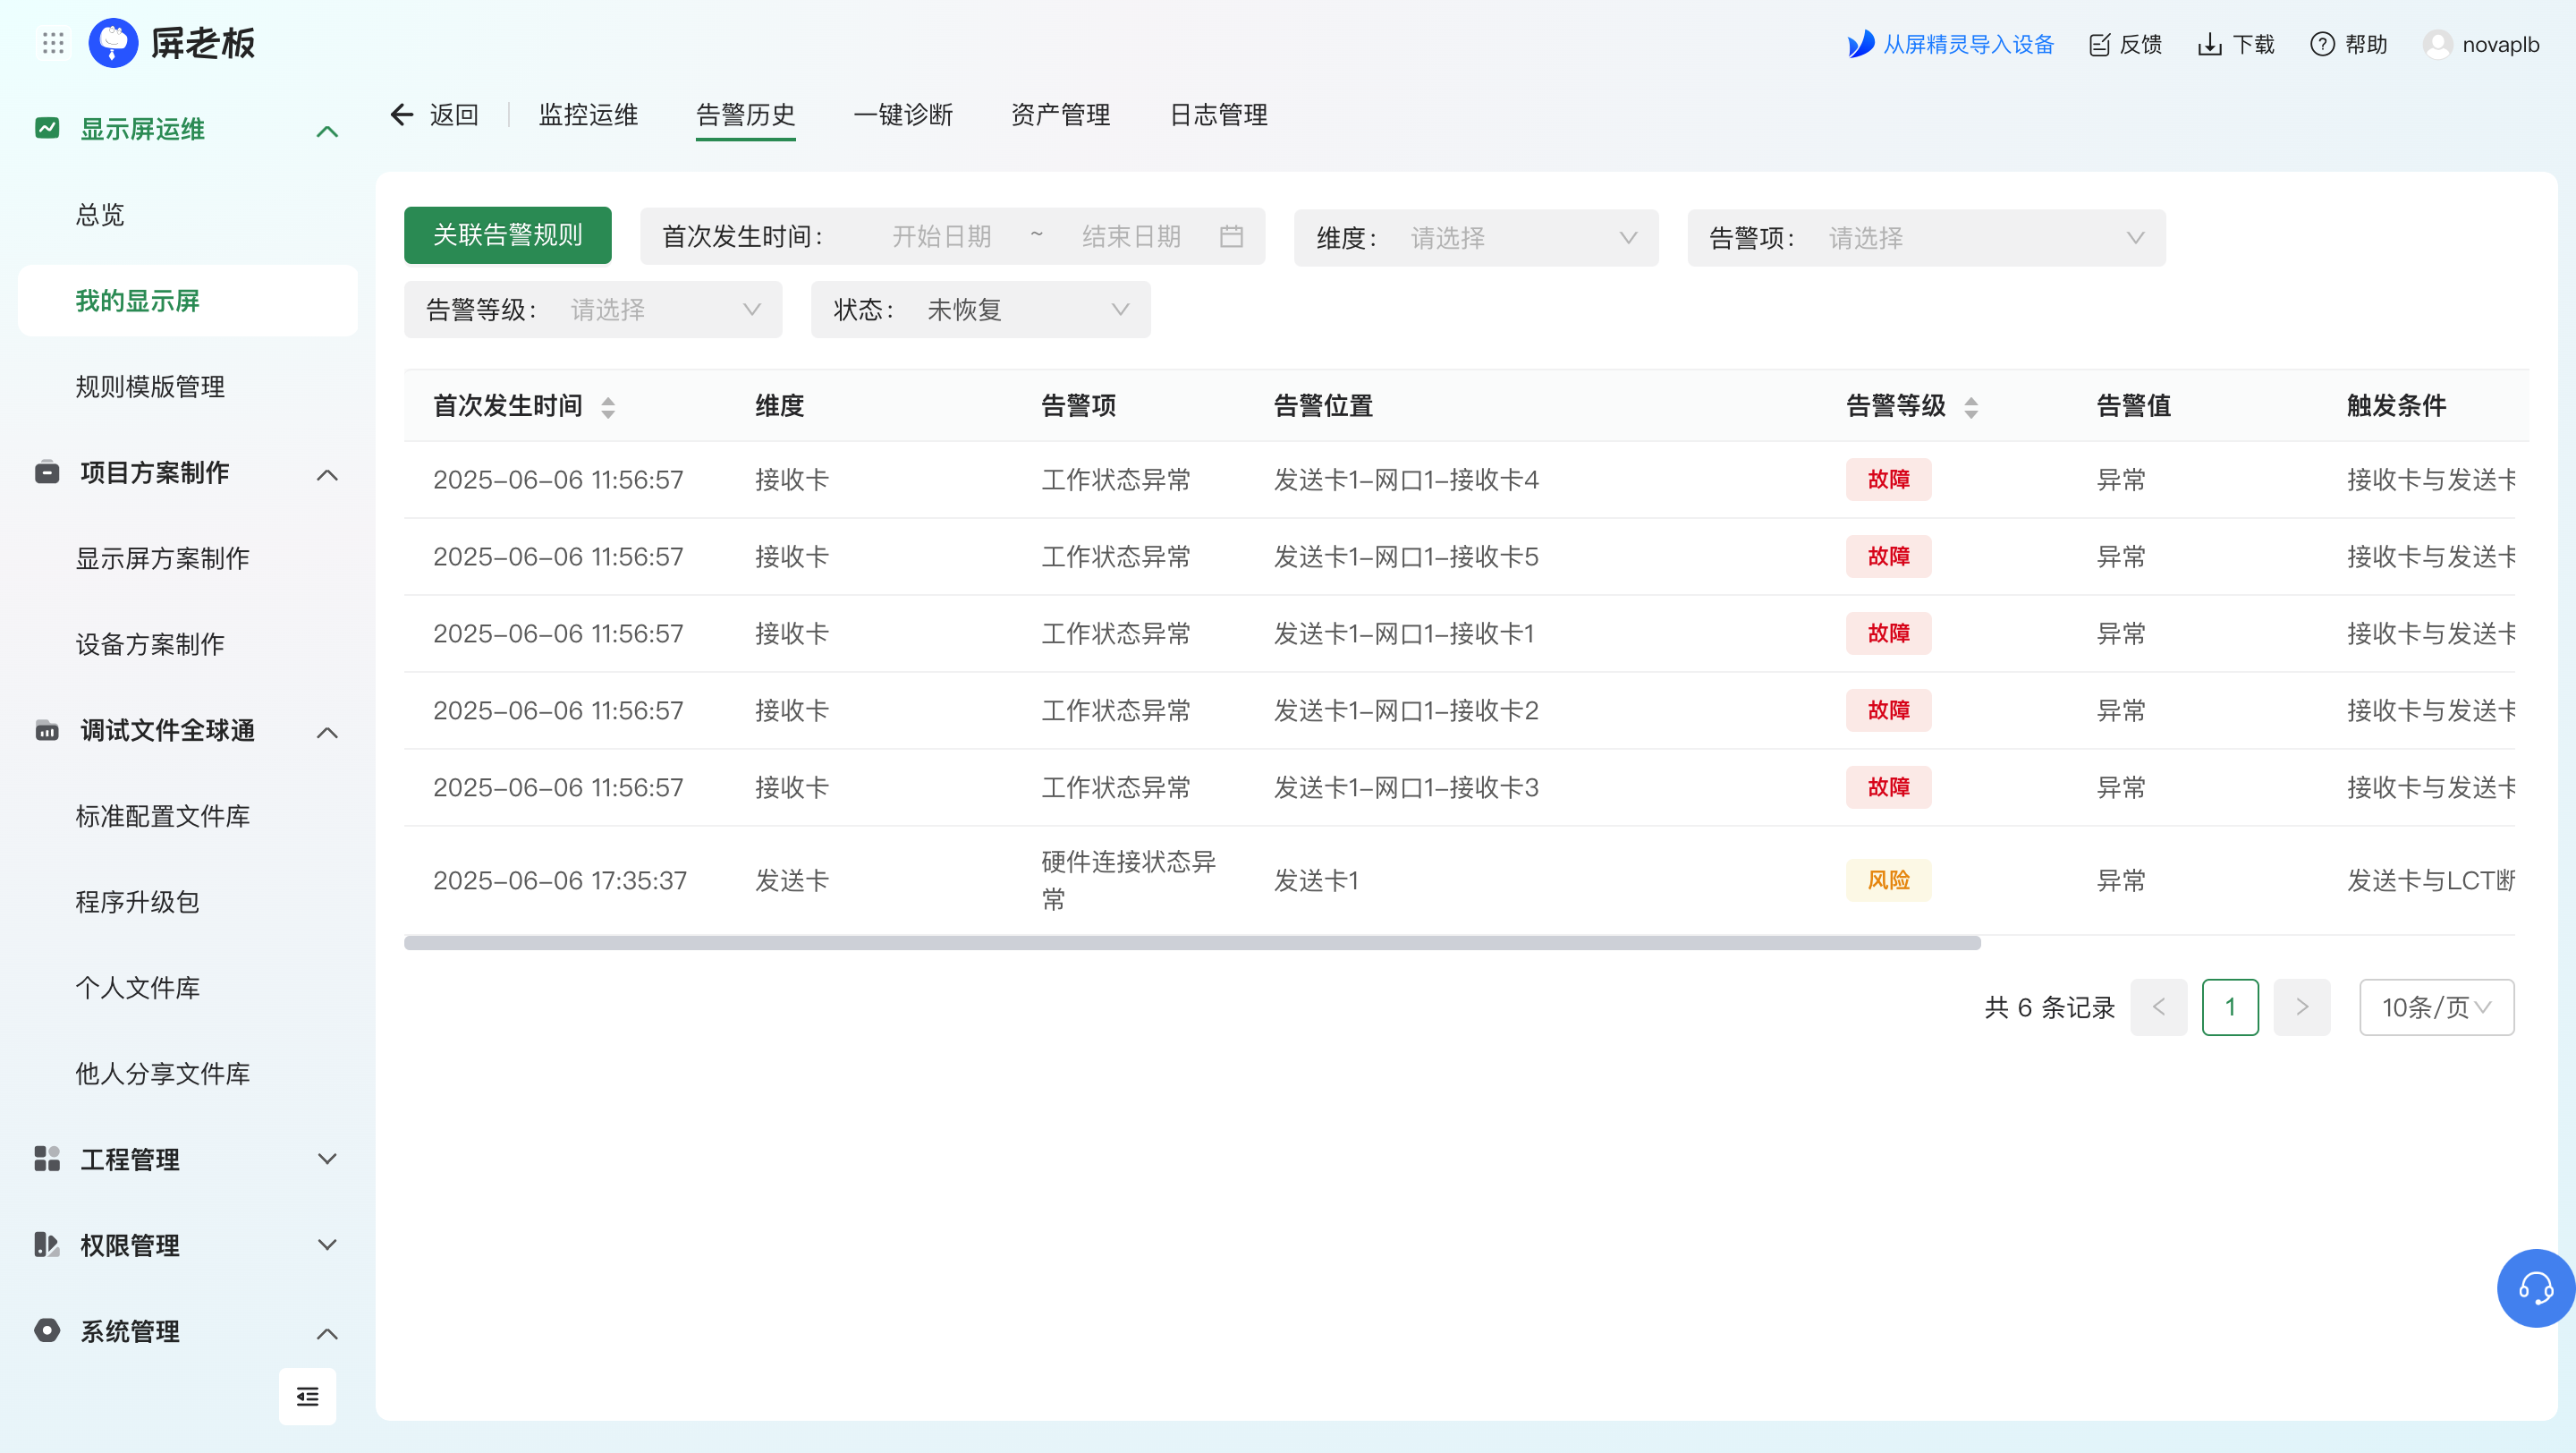Open the customer service headset button
Viewport: 2576px width, 1453px height.
click(x=2535, y=1288)
